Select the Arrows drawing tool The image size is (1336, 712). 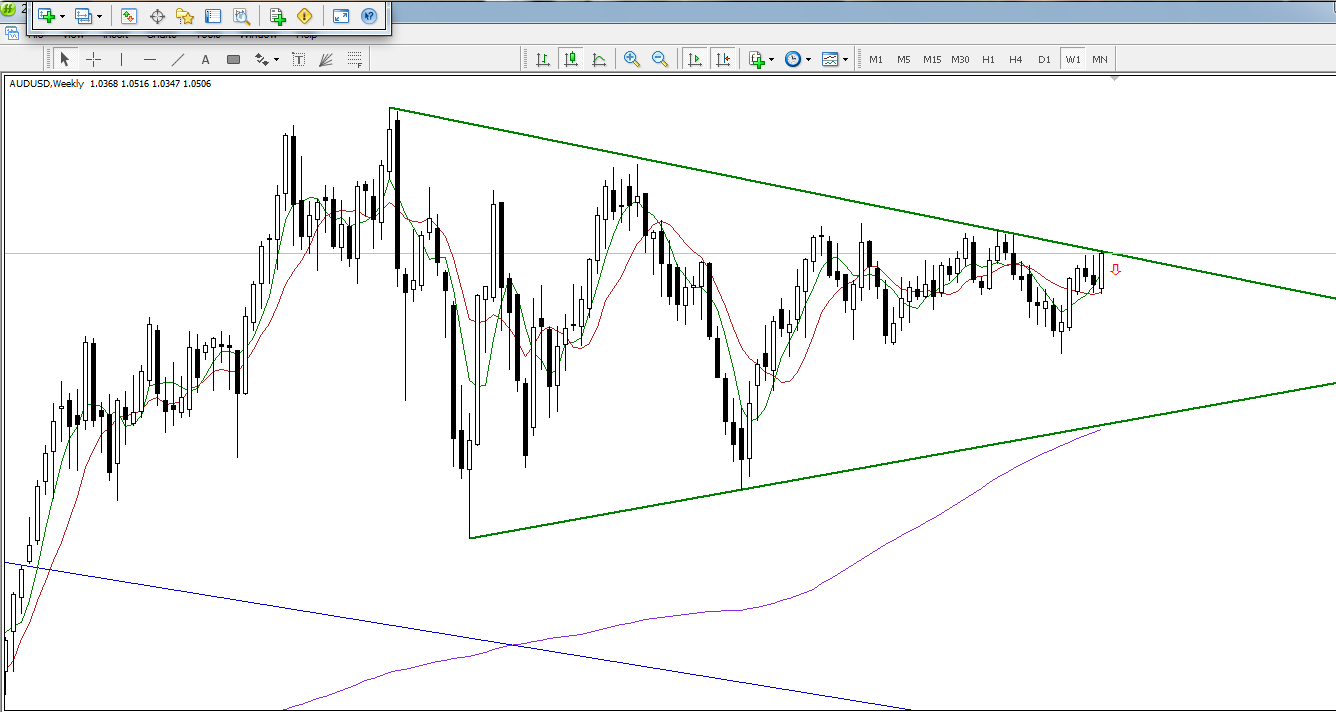pos(262,60)
